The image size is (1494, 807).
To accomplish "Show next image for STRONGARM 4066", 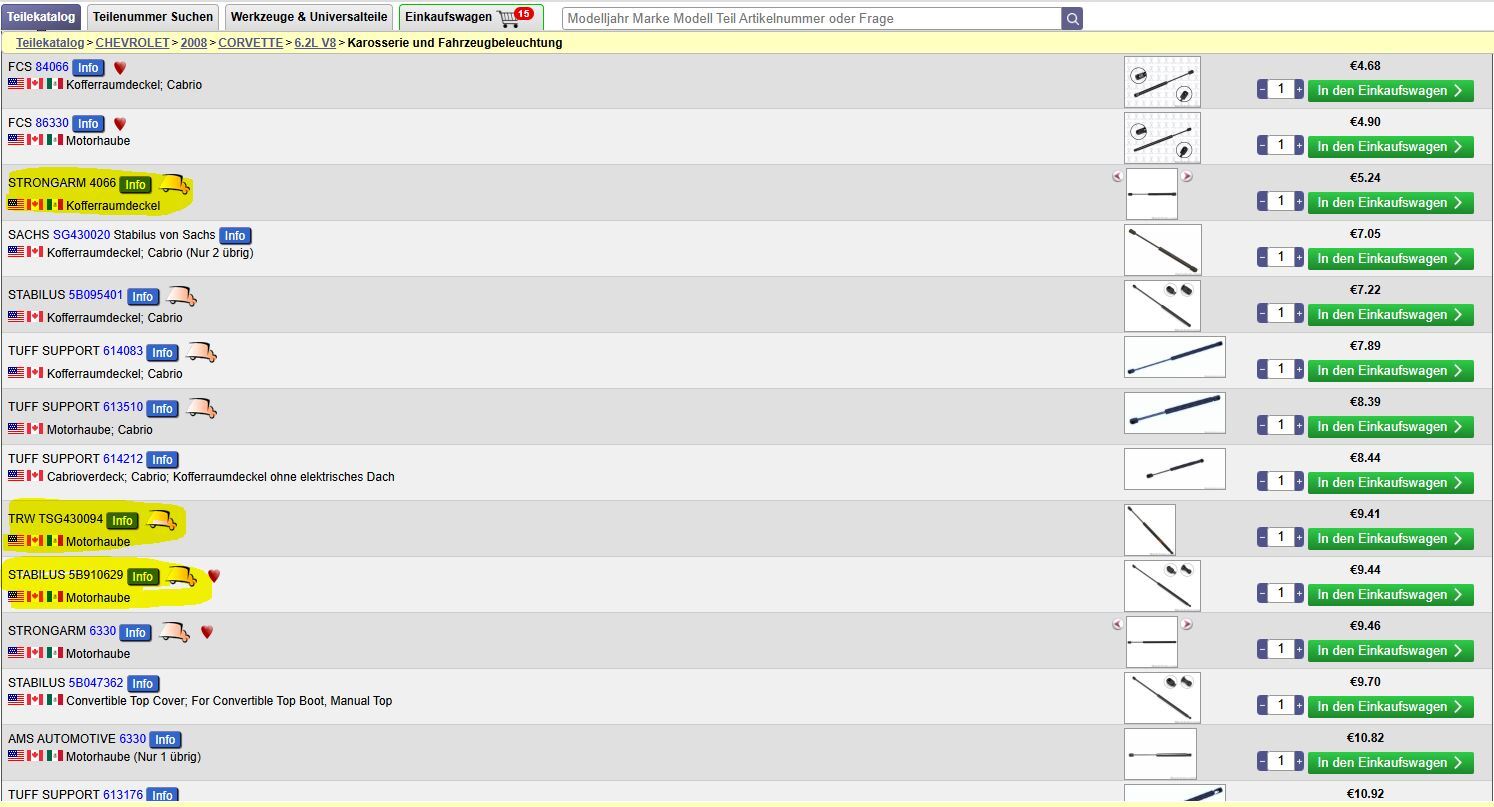I will coord(1187,177).
